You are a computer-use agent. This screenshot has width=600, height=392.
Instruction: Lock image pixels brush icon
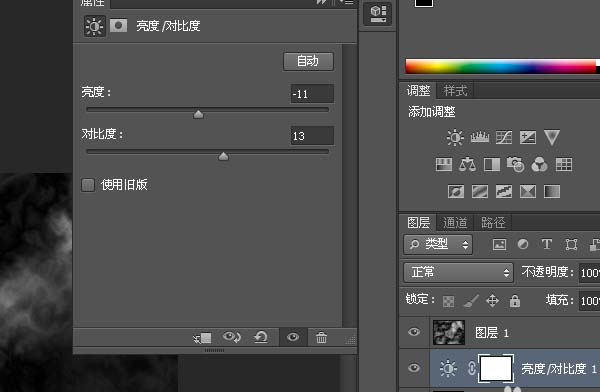pyautogui.click(x=471, y=301)
